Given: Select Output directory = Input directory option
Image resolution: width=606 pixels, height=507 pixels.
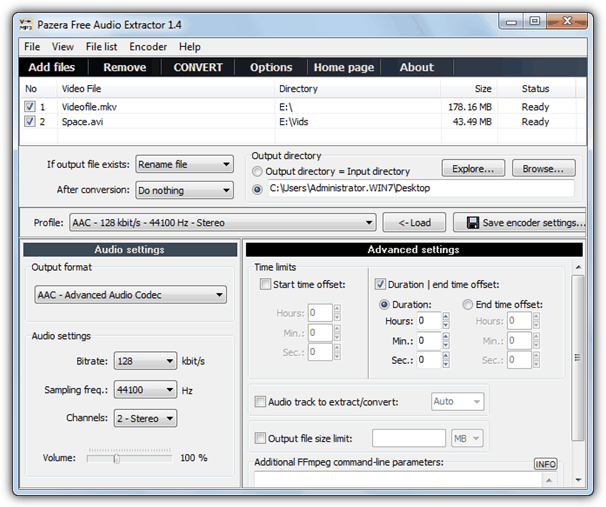Looking at the screenshot, I should pos(257,171).
